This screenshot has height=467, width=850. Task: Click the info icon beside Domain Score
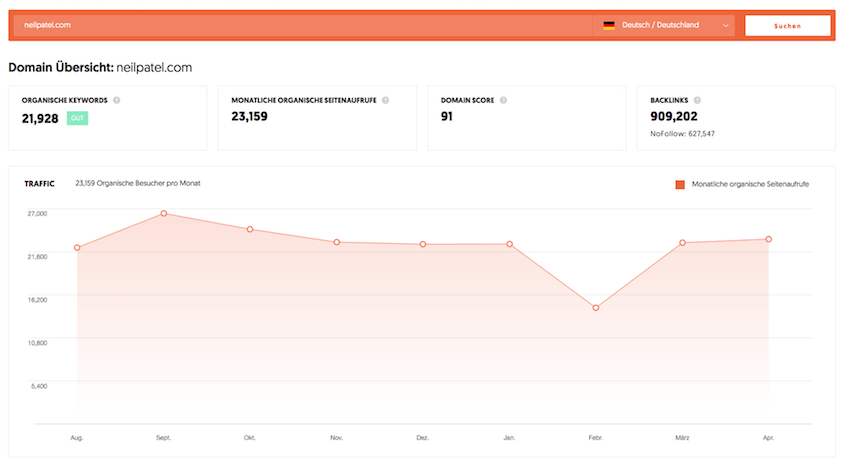click(x=503, y=100)
